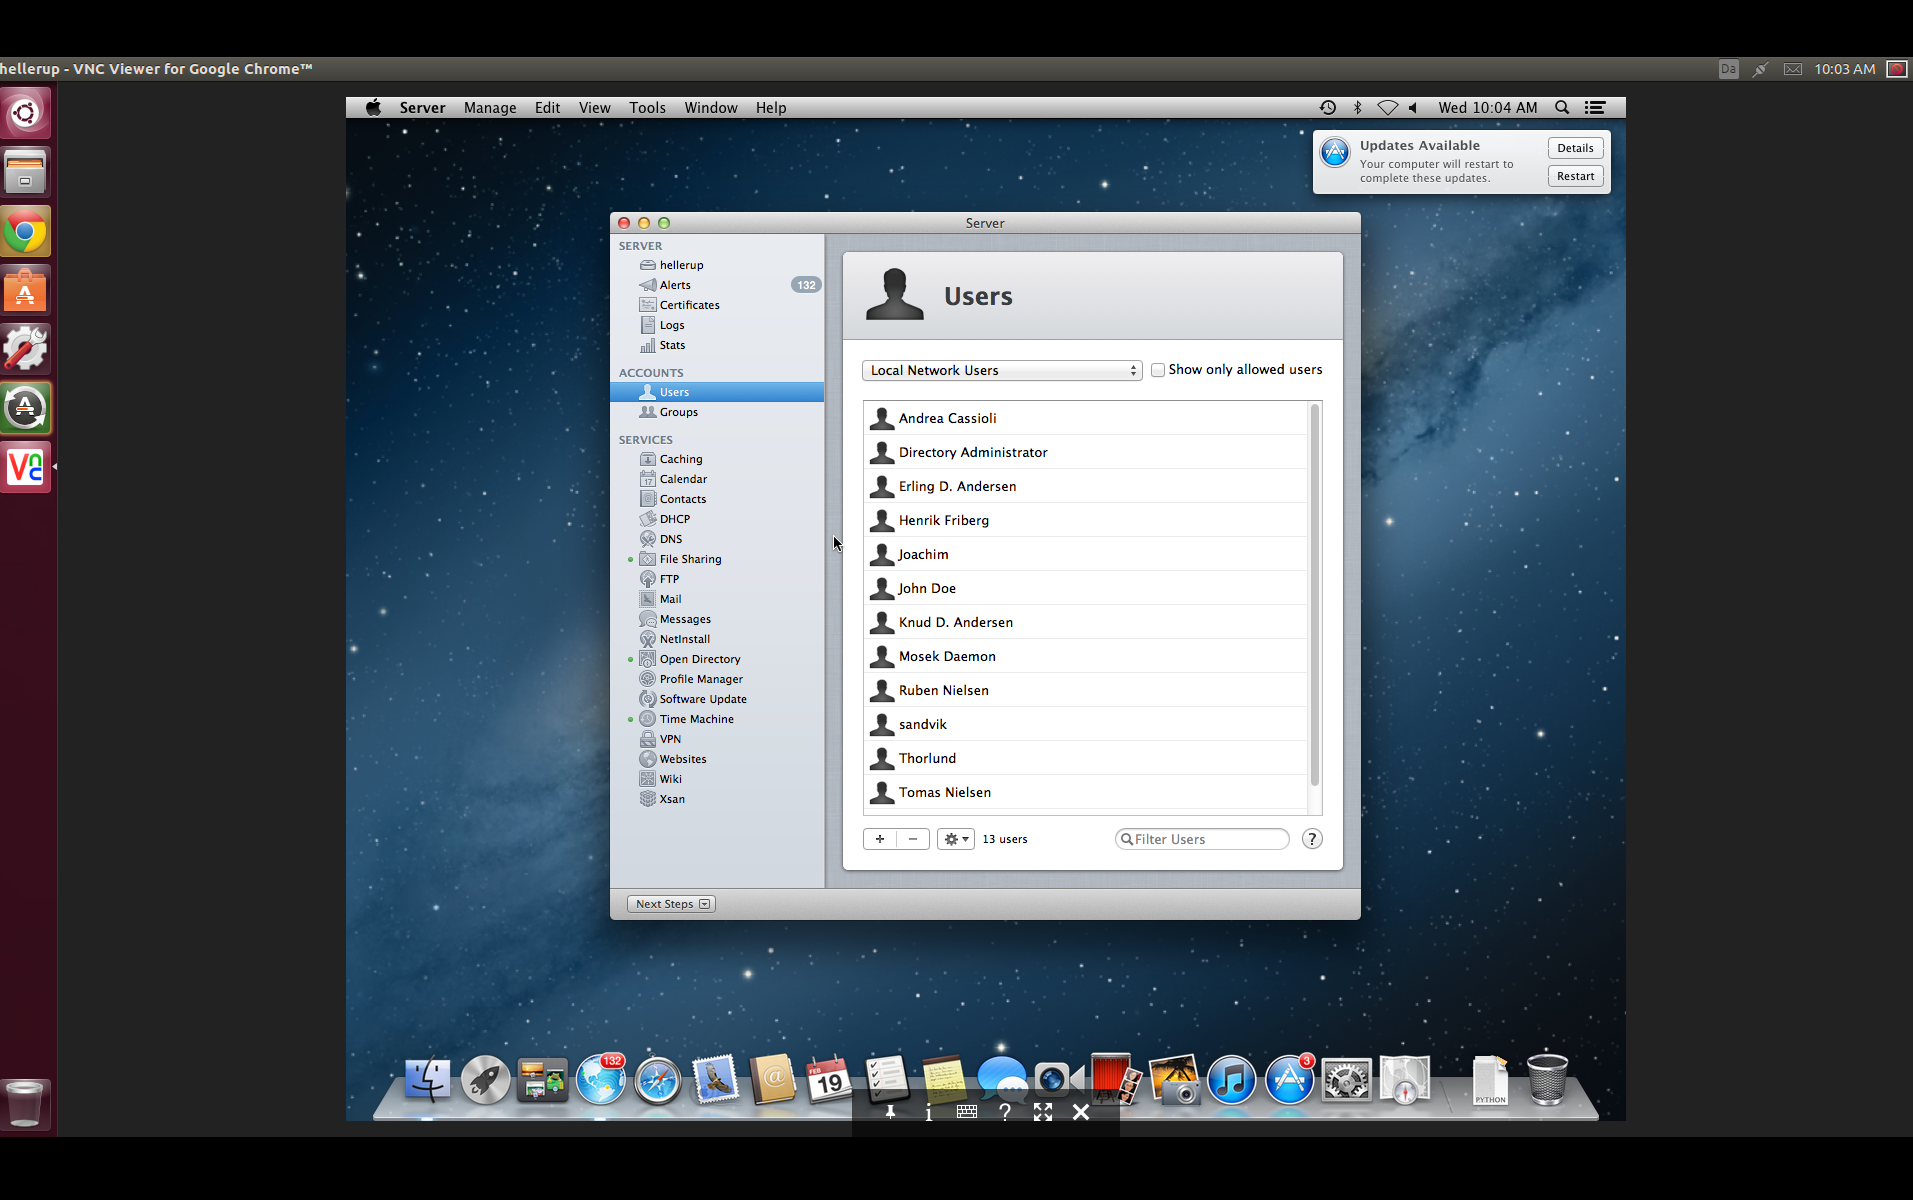Open the Time Machine service
Screen dimensions: 1913x1200
coord(696,719)
